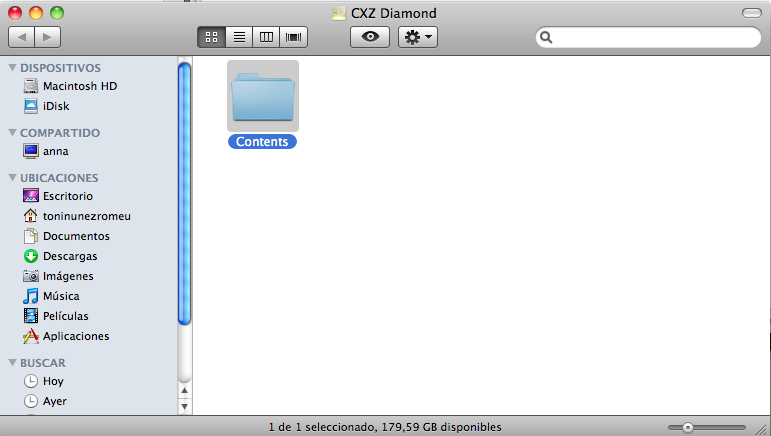The image size is (771, 436).
Task: Click the toolbar hide pill button
Action: [x=751, y=13]
